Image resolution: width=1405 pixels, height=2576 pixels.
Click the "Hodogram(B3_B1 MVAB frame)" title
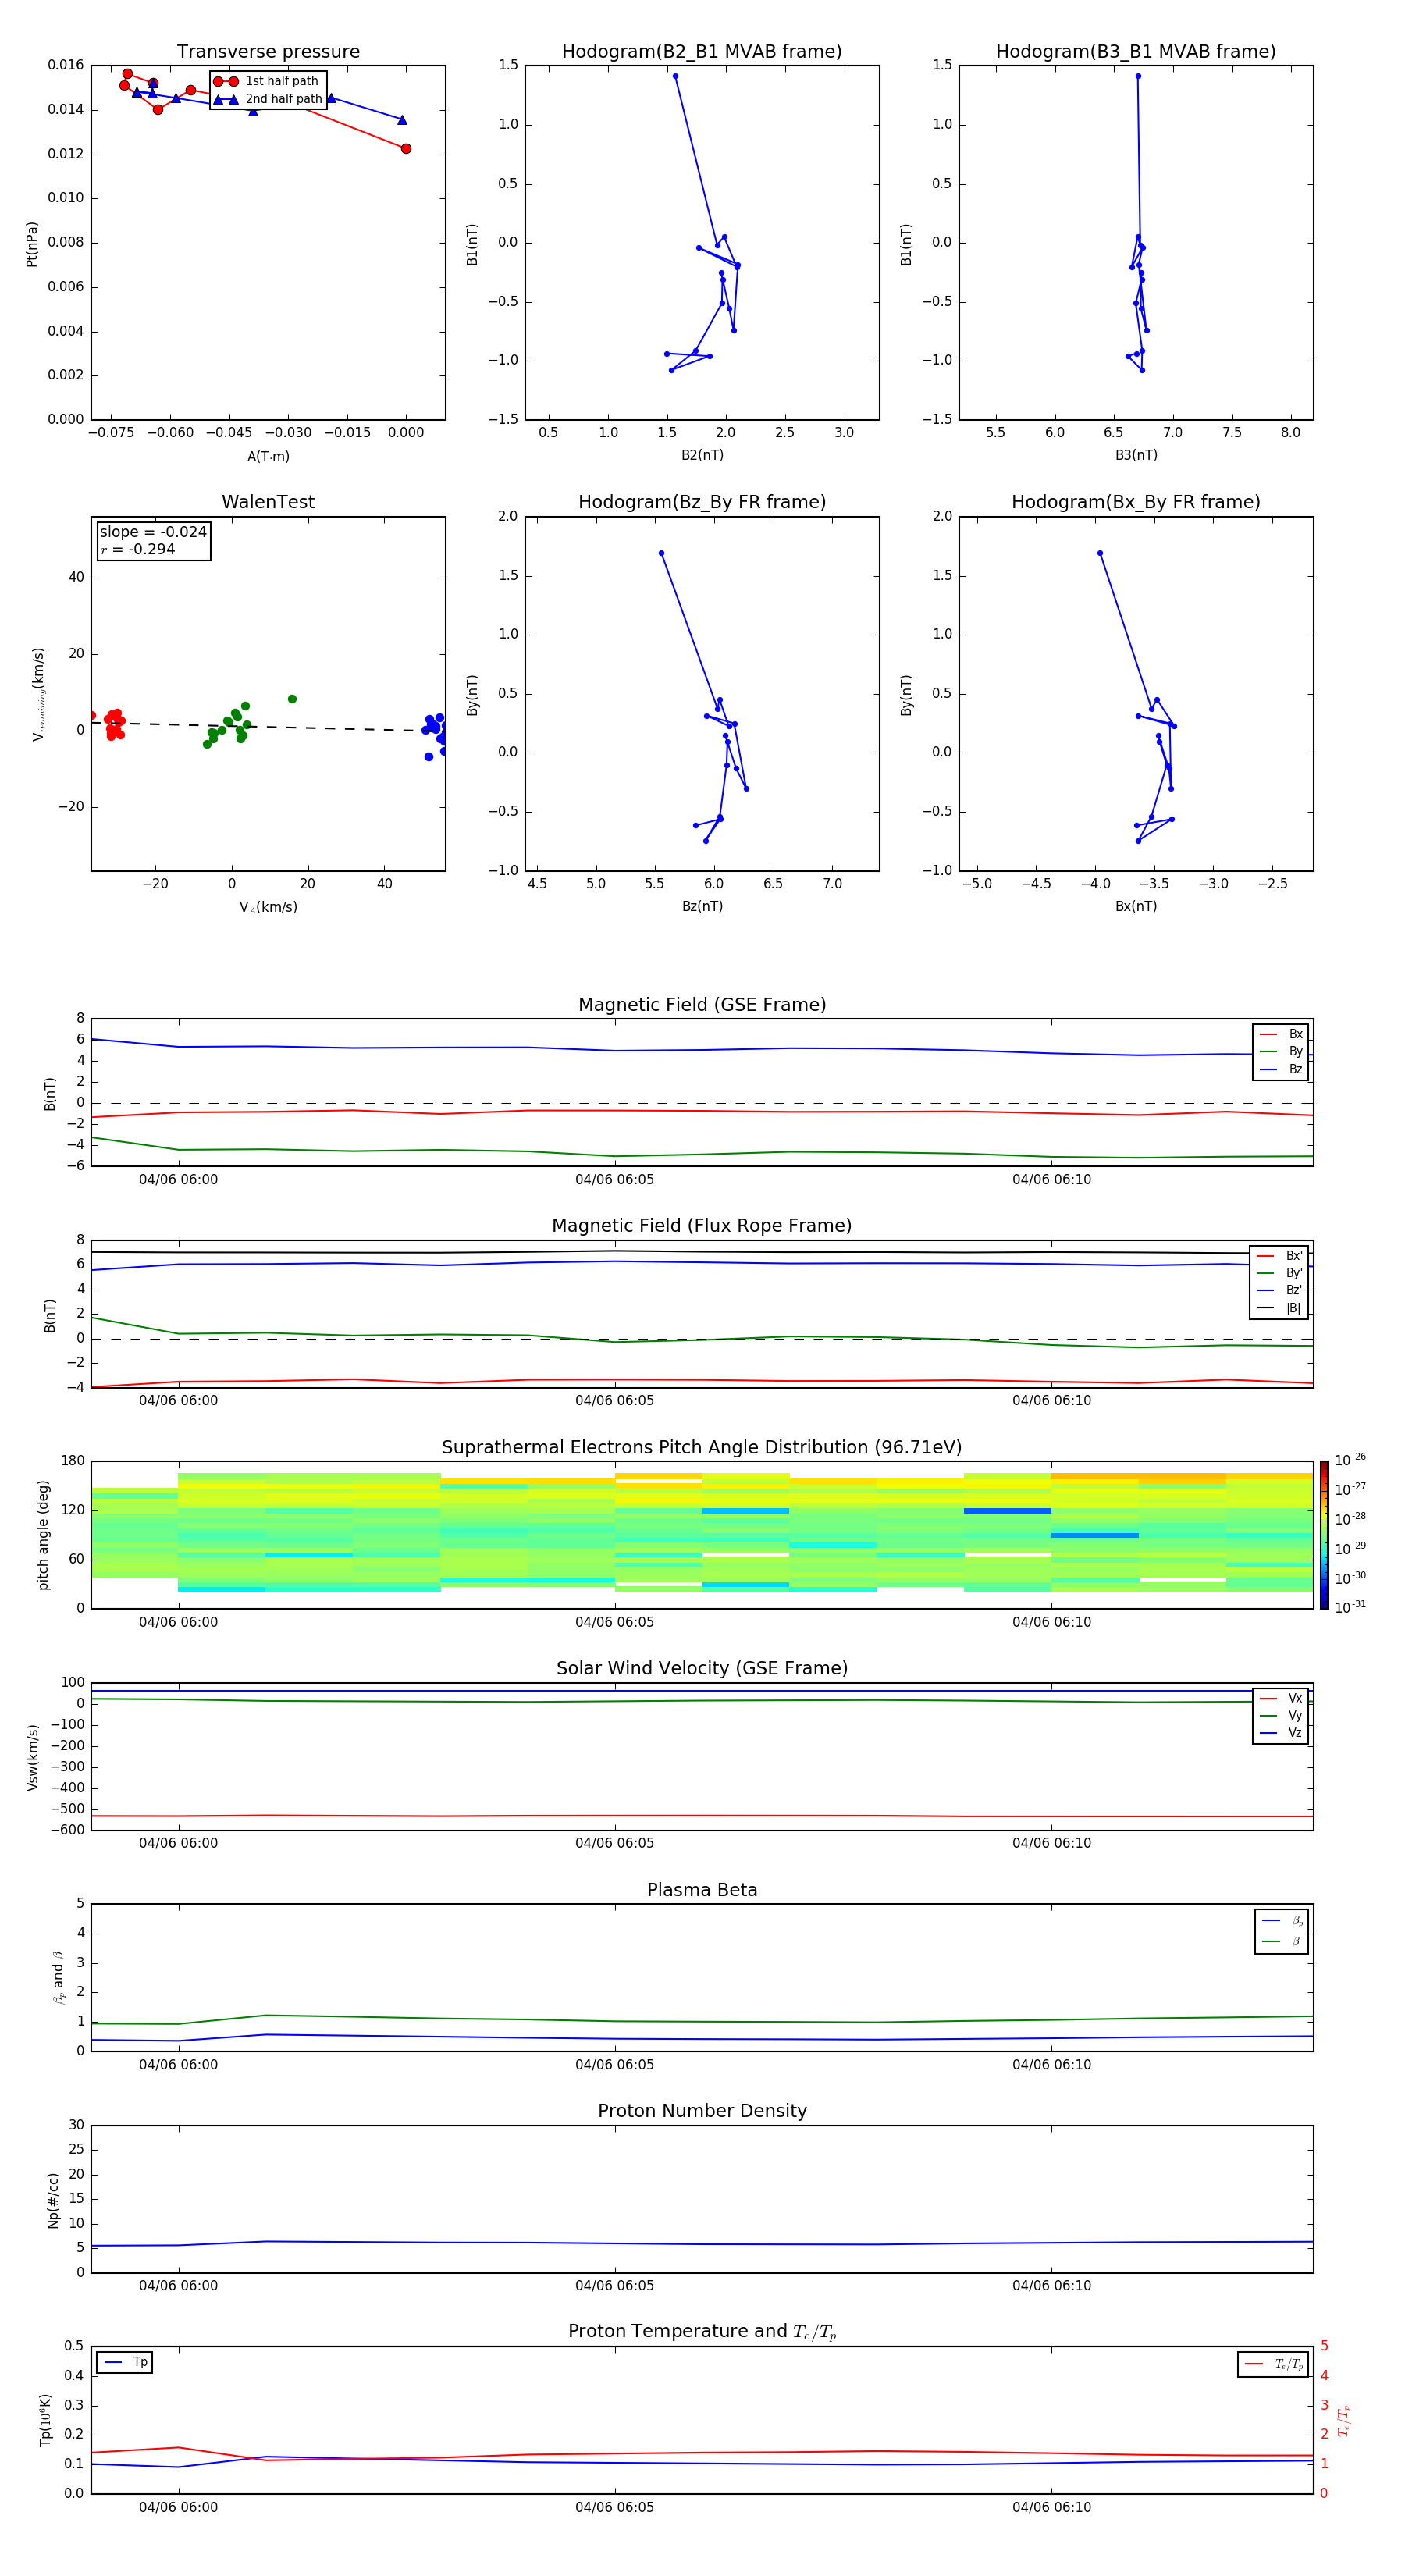[1136, 52]
